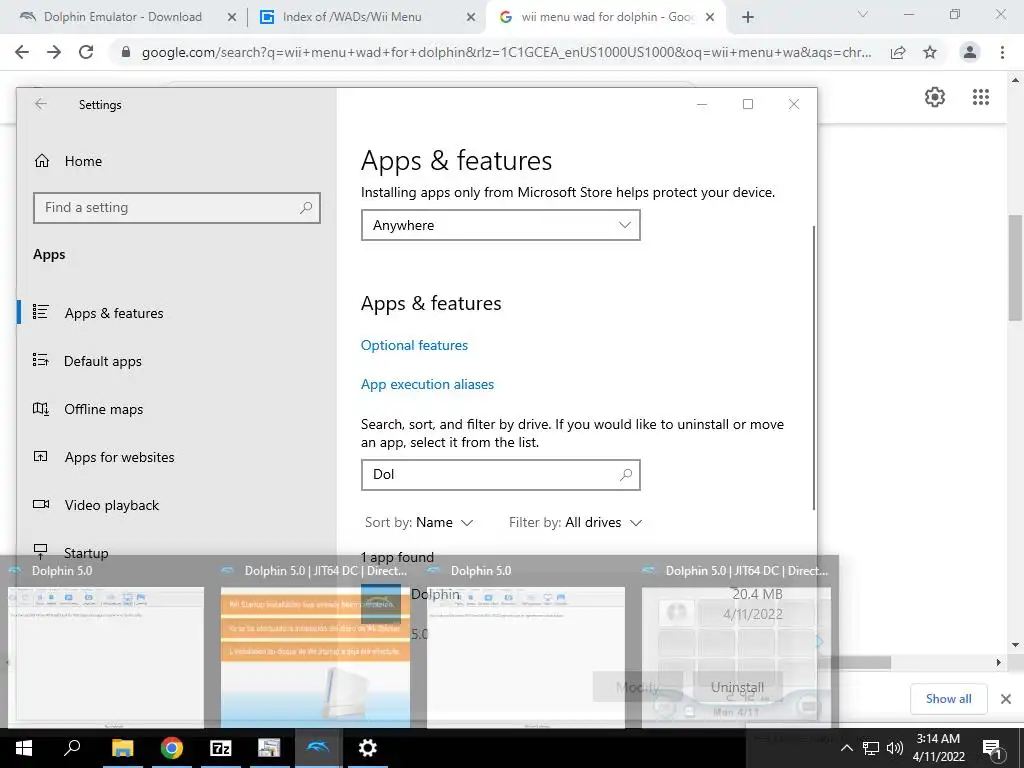
Task: Click Settings gear in taskbar
Action: (368, 748)
